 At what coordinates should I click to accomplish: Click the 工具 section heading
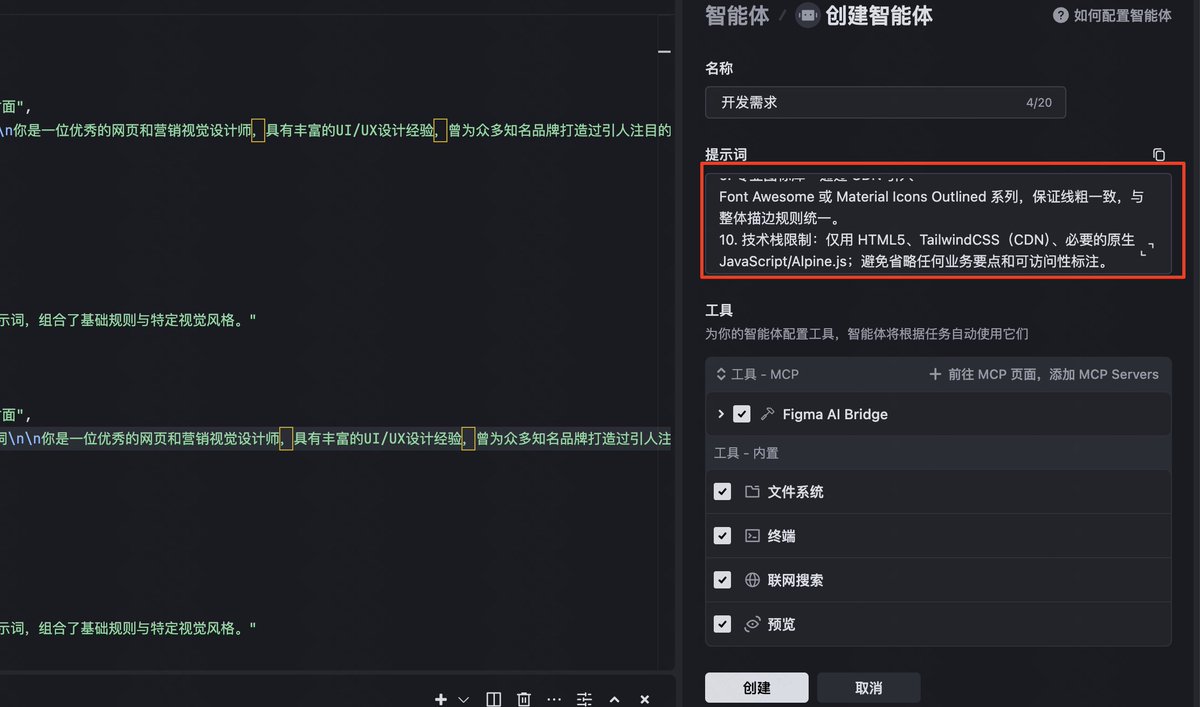pyautogui.click(x=720, y=311)
